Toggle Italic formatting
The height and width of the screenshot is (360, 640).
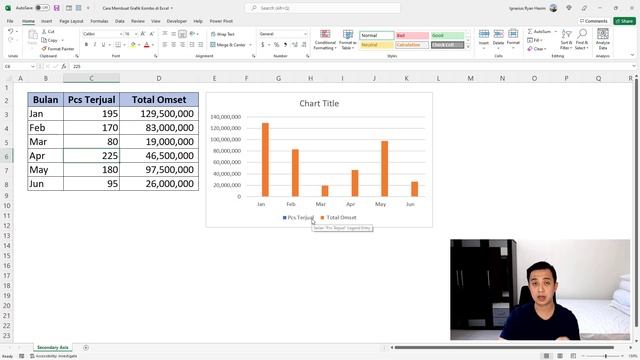[x=95, y=44]
